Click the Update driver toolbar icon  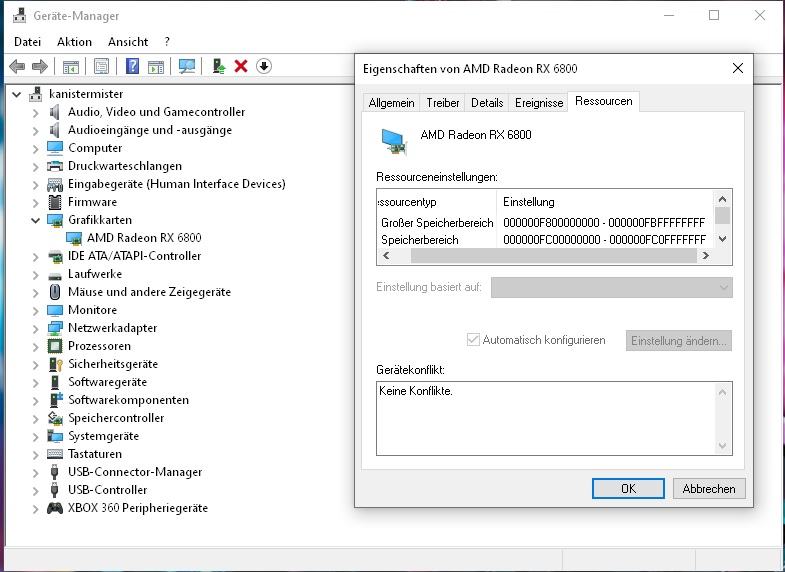(x=219, y=66)
